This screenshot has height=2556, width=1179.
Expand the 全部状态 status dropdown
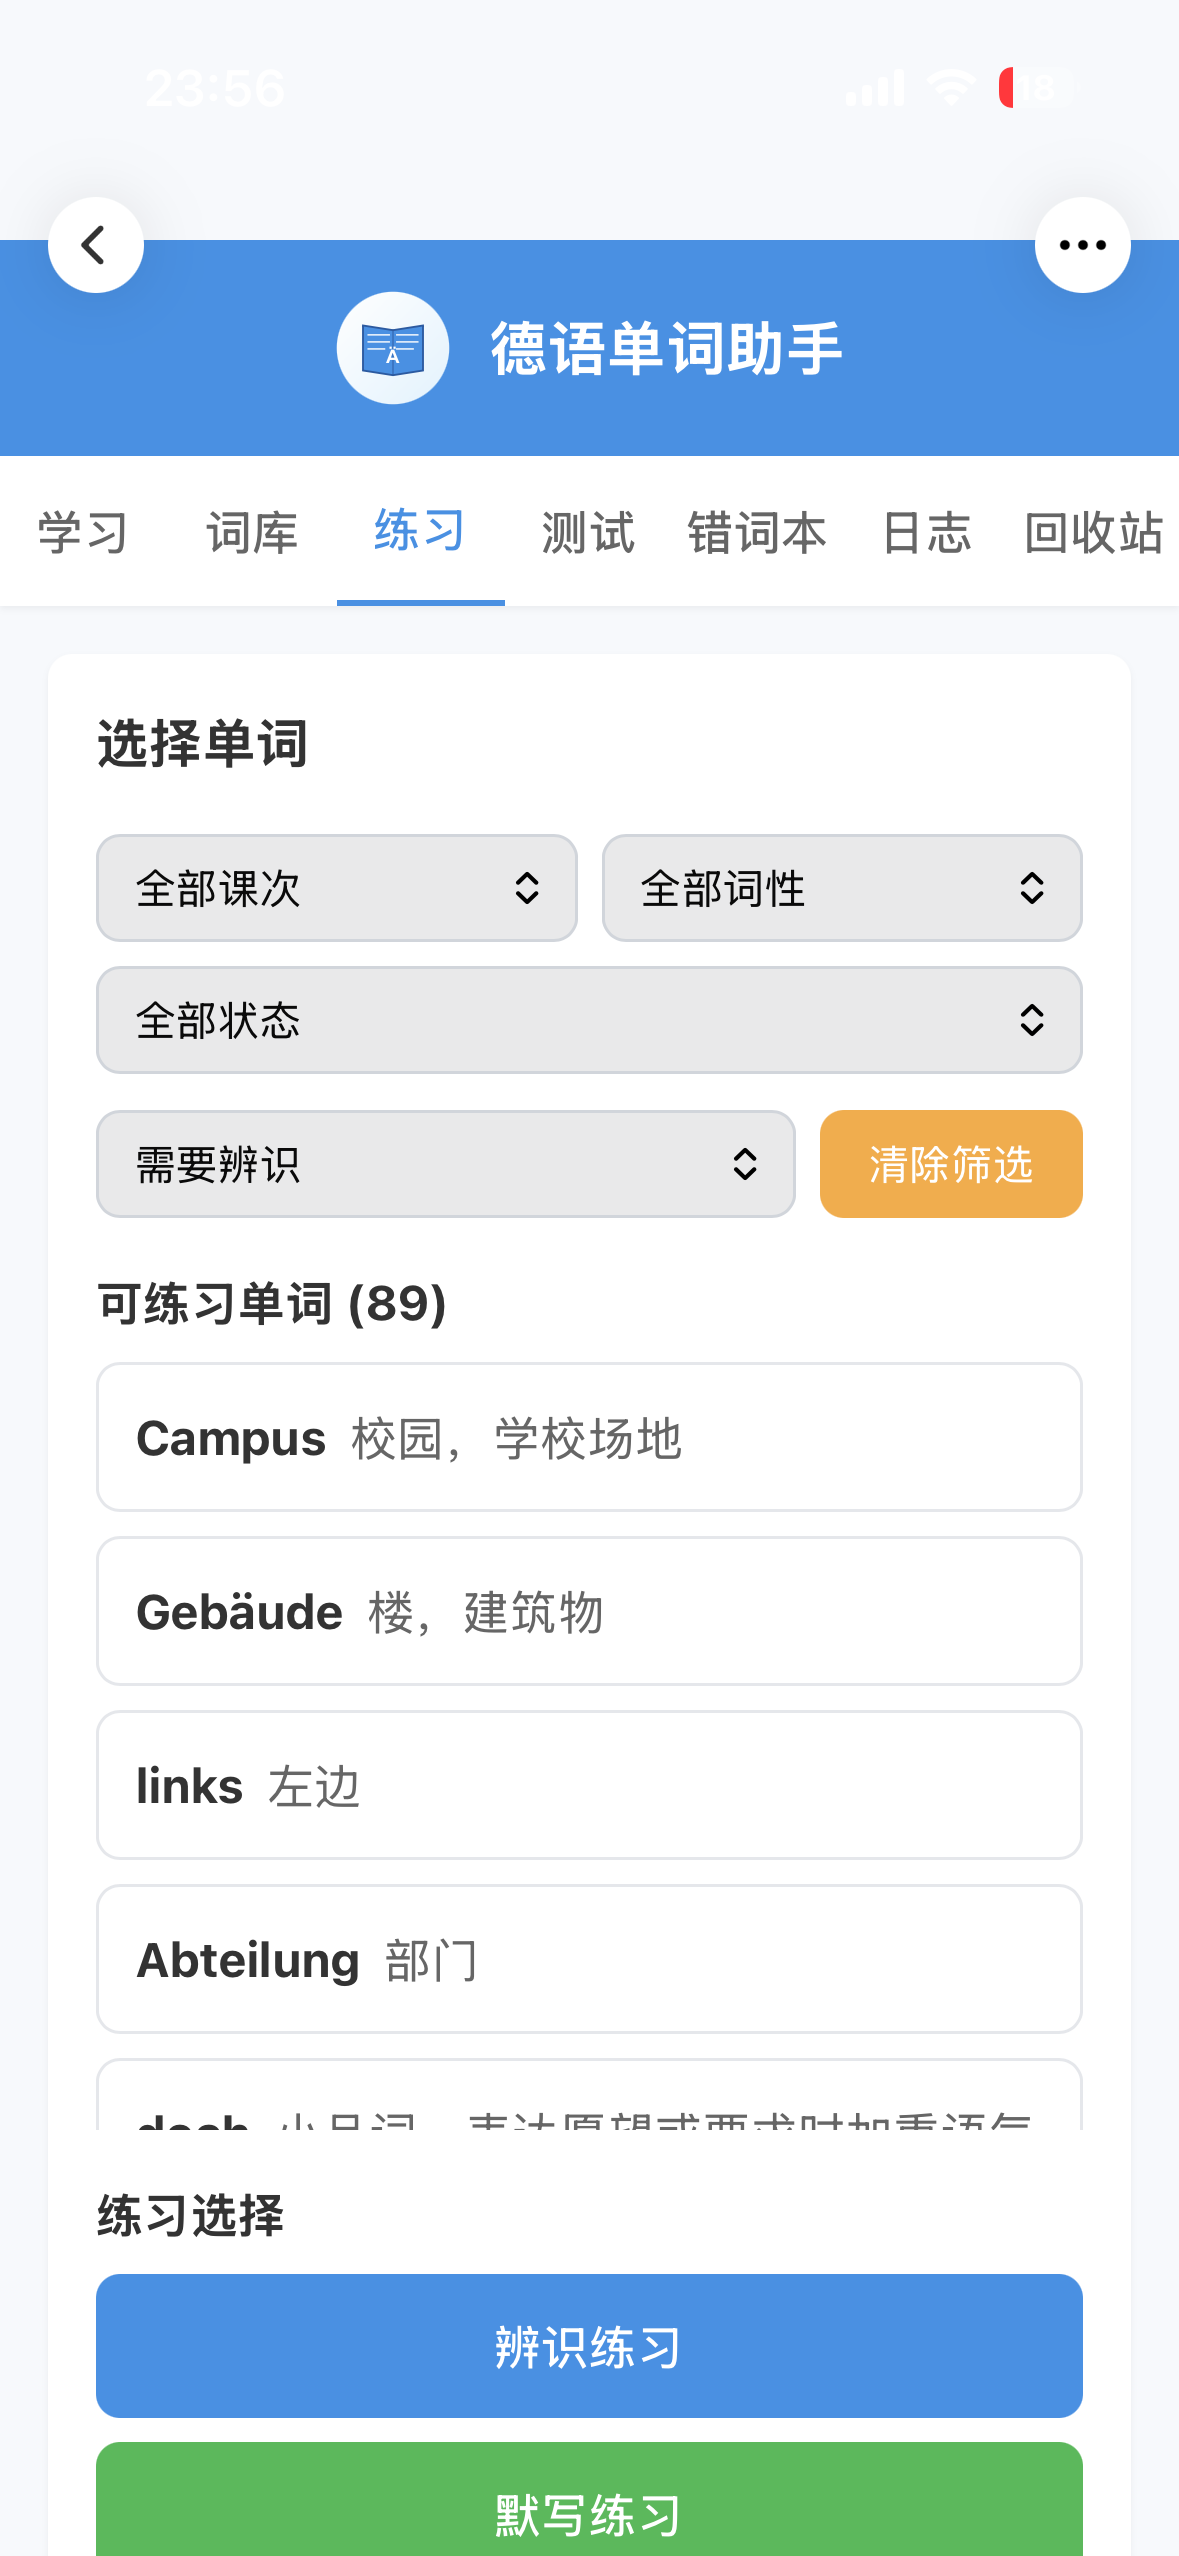[589, 1020]
